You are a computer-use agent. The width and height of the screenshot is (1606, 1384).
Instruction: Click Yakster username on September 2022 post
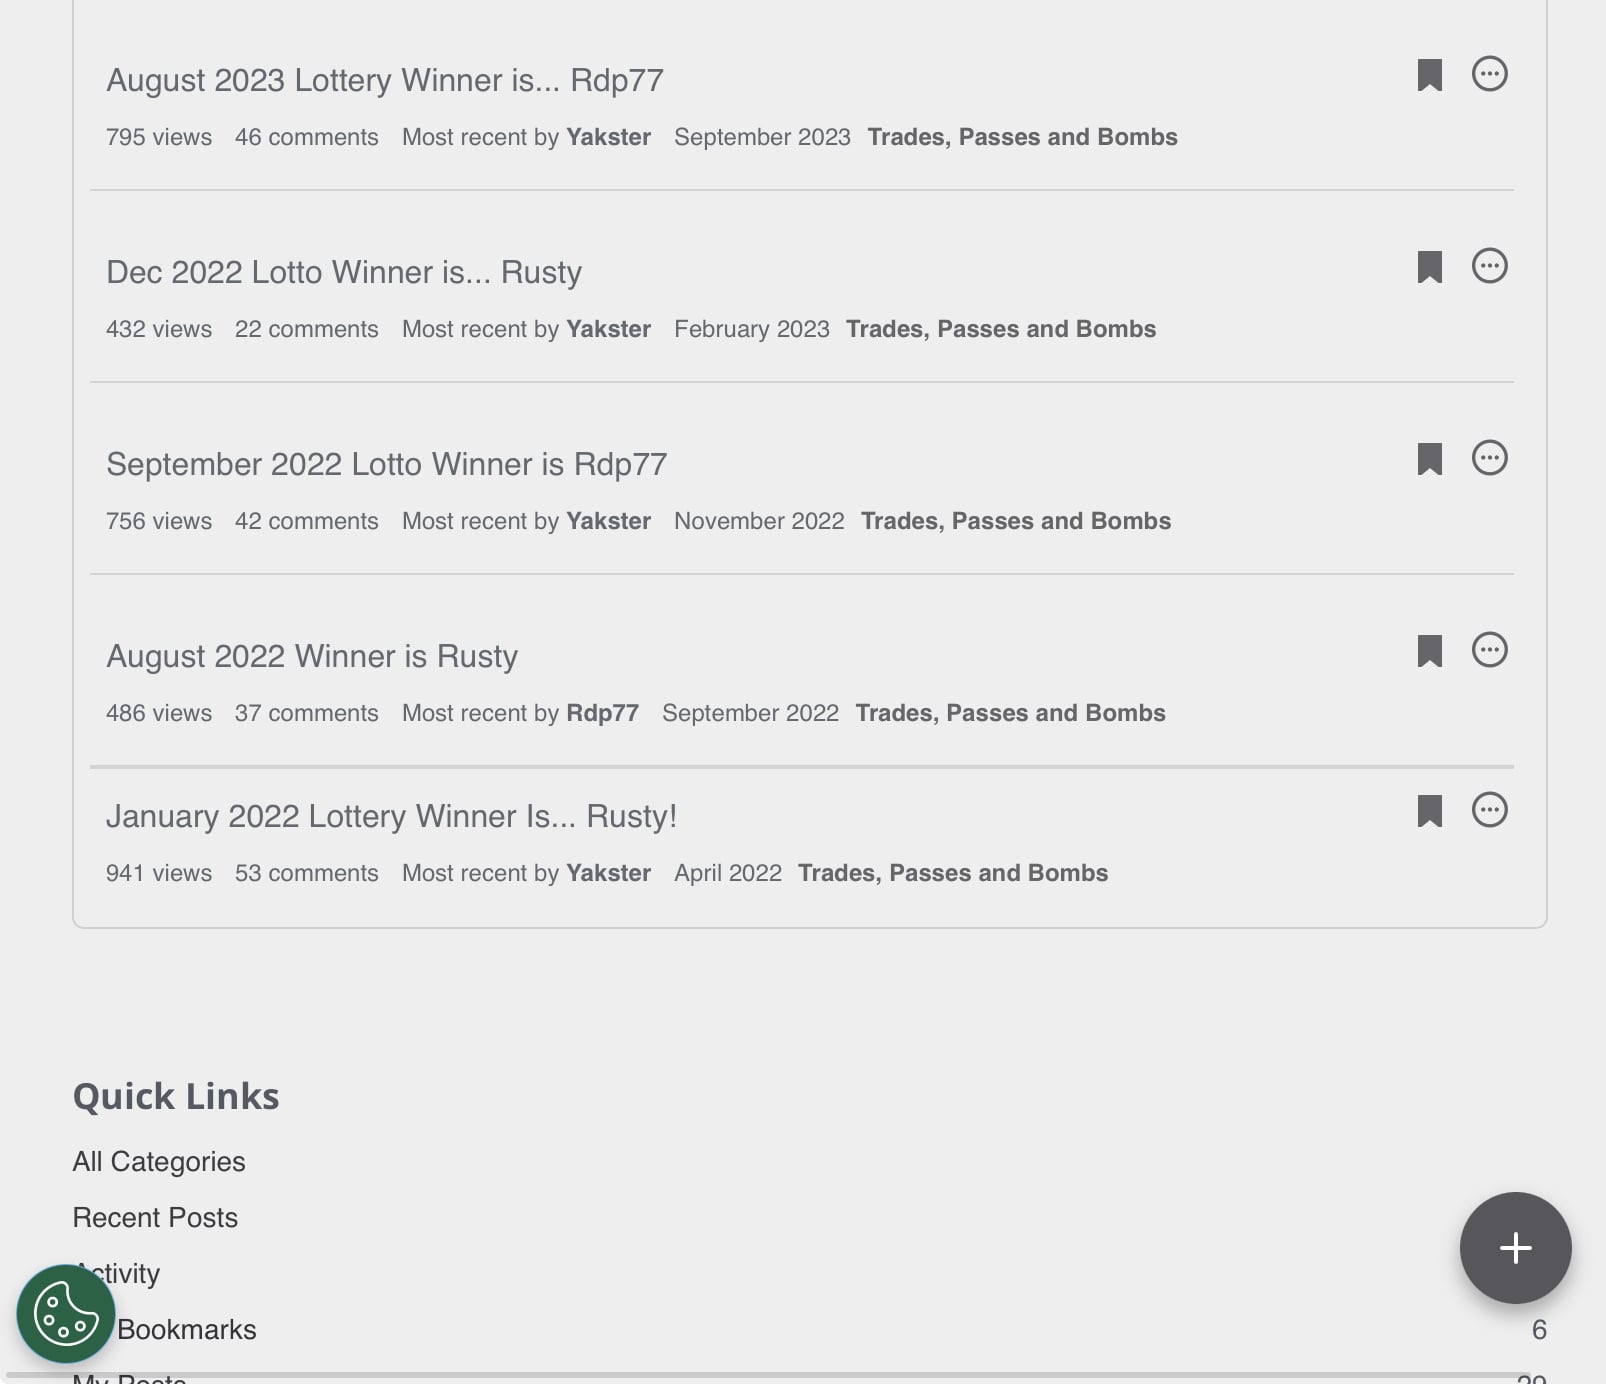(x=608, y=521)
